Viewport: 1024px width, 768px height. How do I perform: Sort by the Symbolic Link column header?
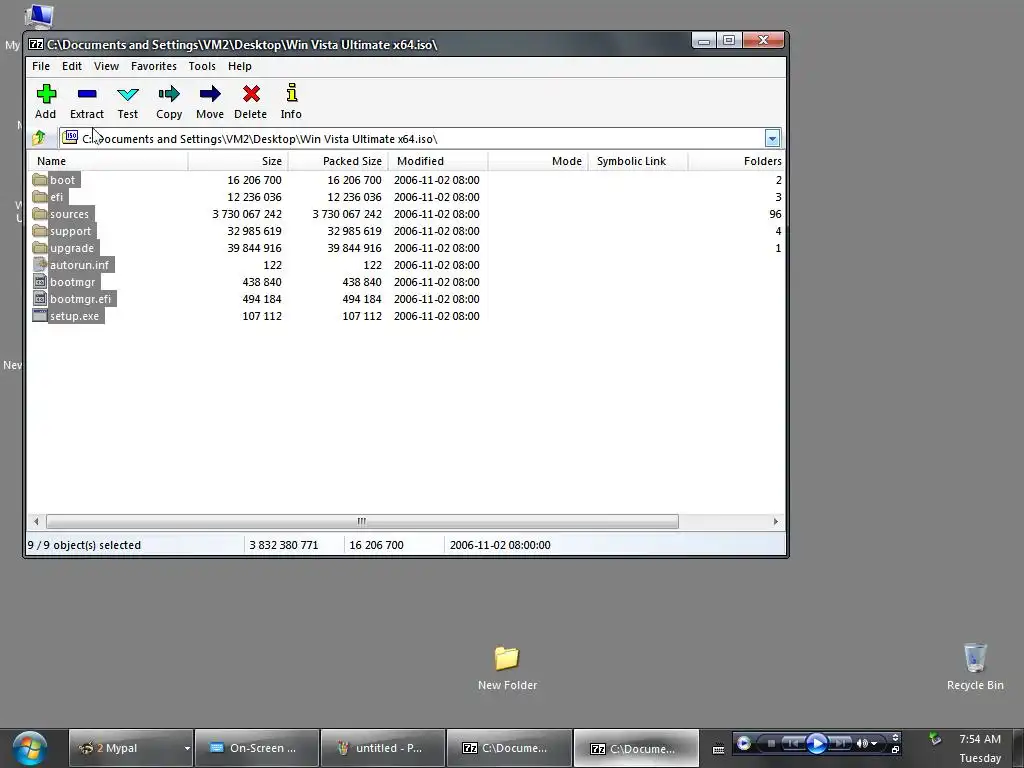coord(638,161)
